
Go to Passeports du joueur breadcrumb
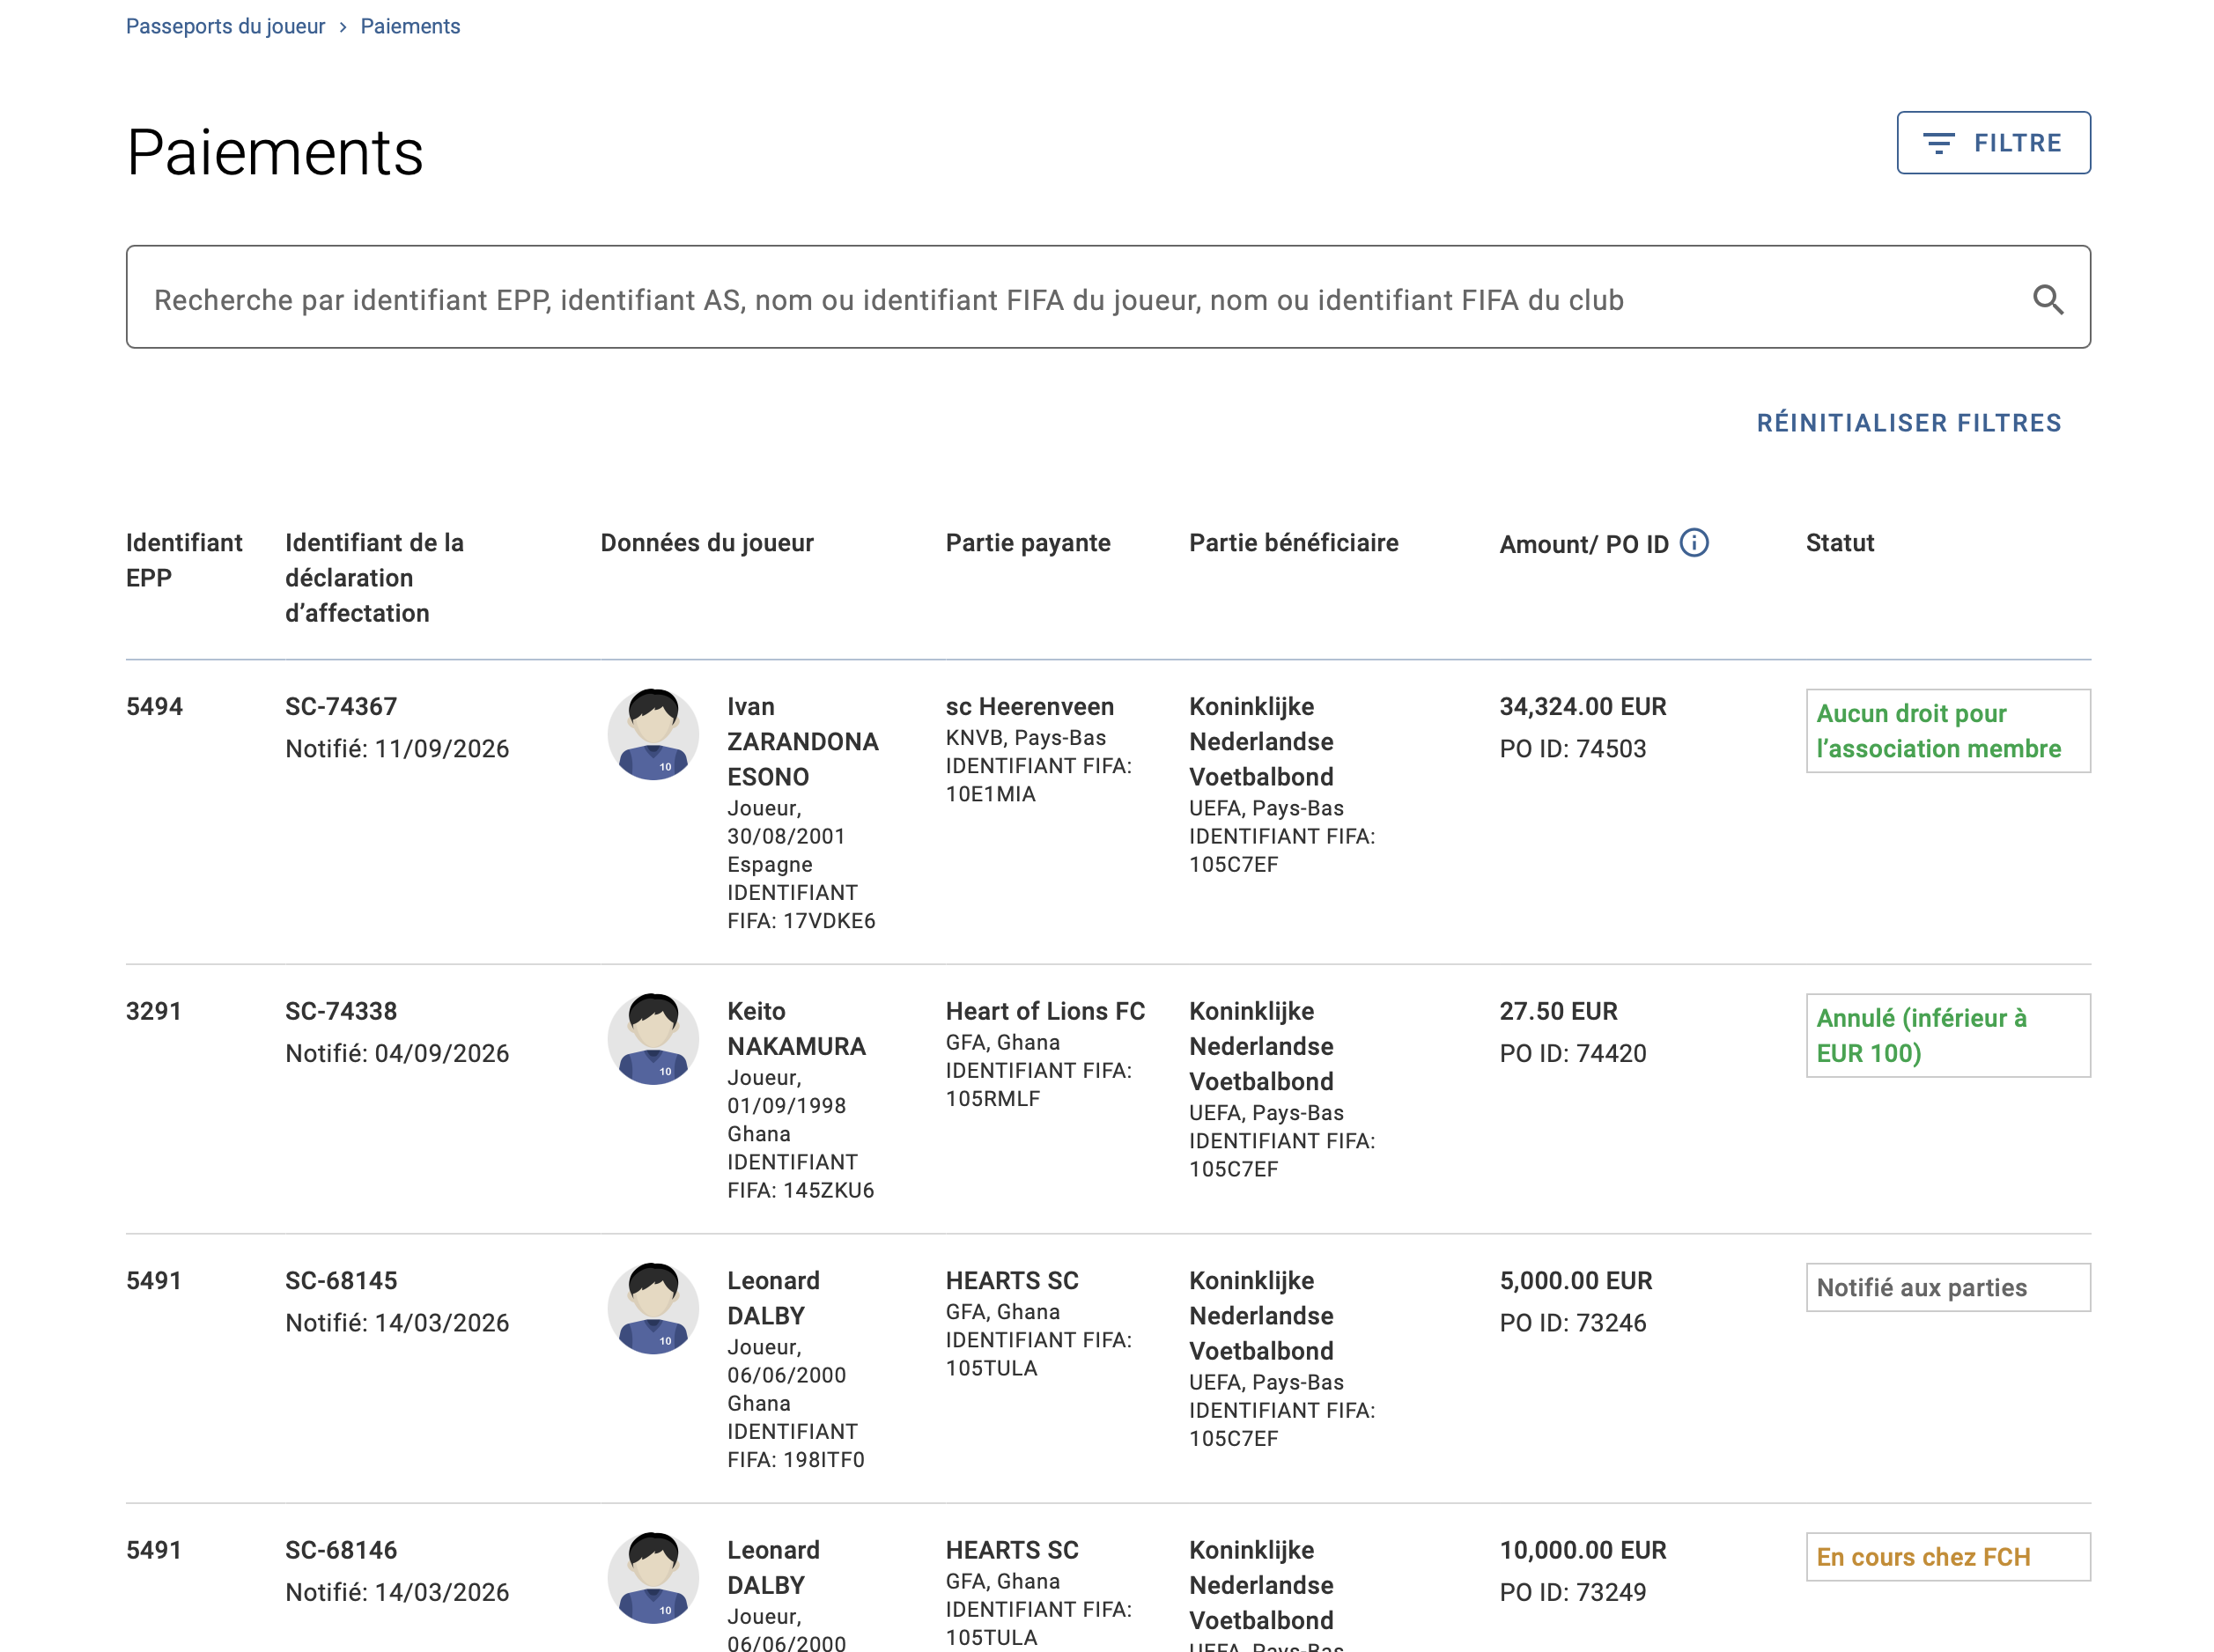[225, 26]
